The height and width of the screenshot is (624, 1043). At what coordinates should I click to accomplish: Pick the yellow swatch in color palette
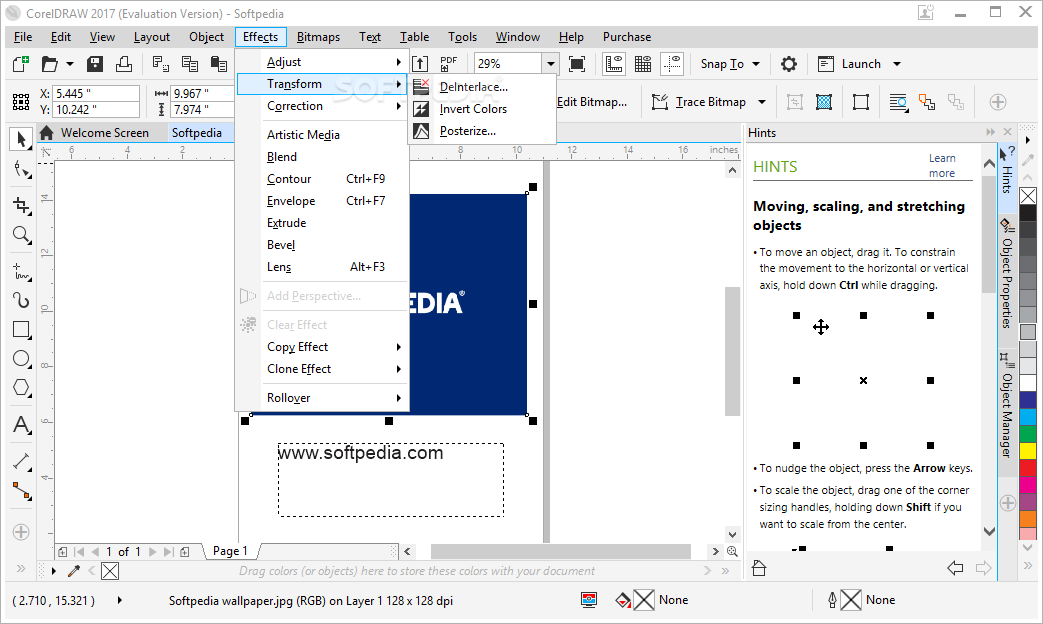pyautogui.click(x=1028, y=450)
